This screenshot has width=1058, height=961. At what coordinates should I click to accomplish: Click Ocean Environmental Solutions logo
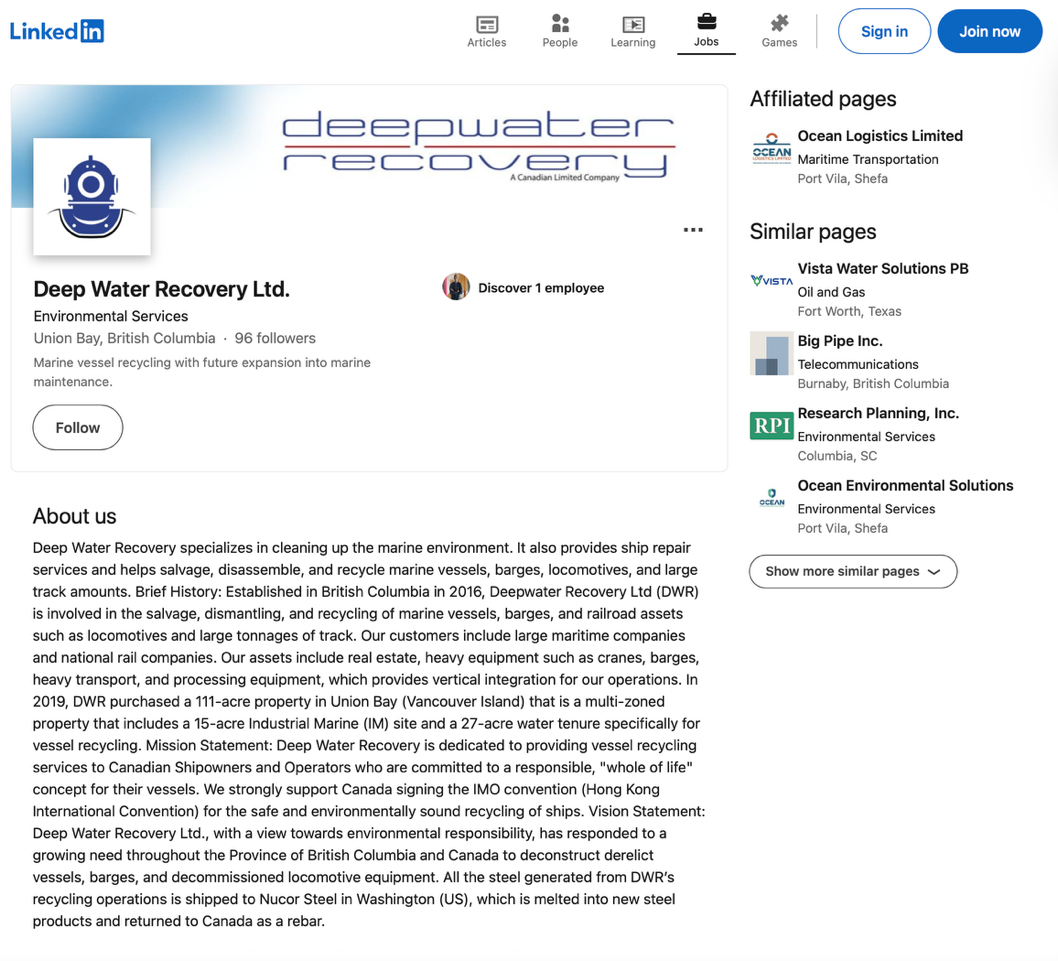[772, 498]
